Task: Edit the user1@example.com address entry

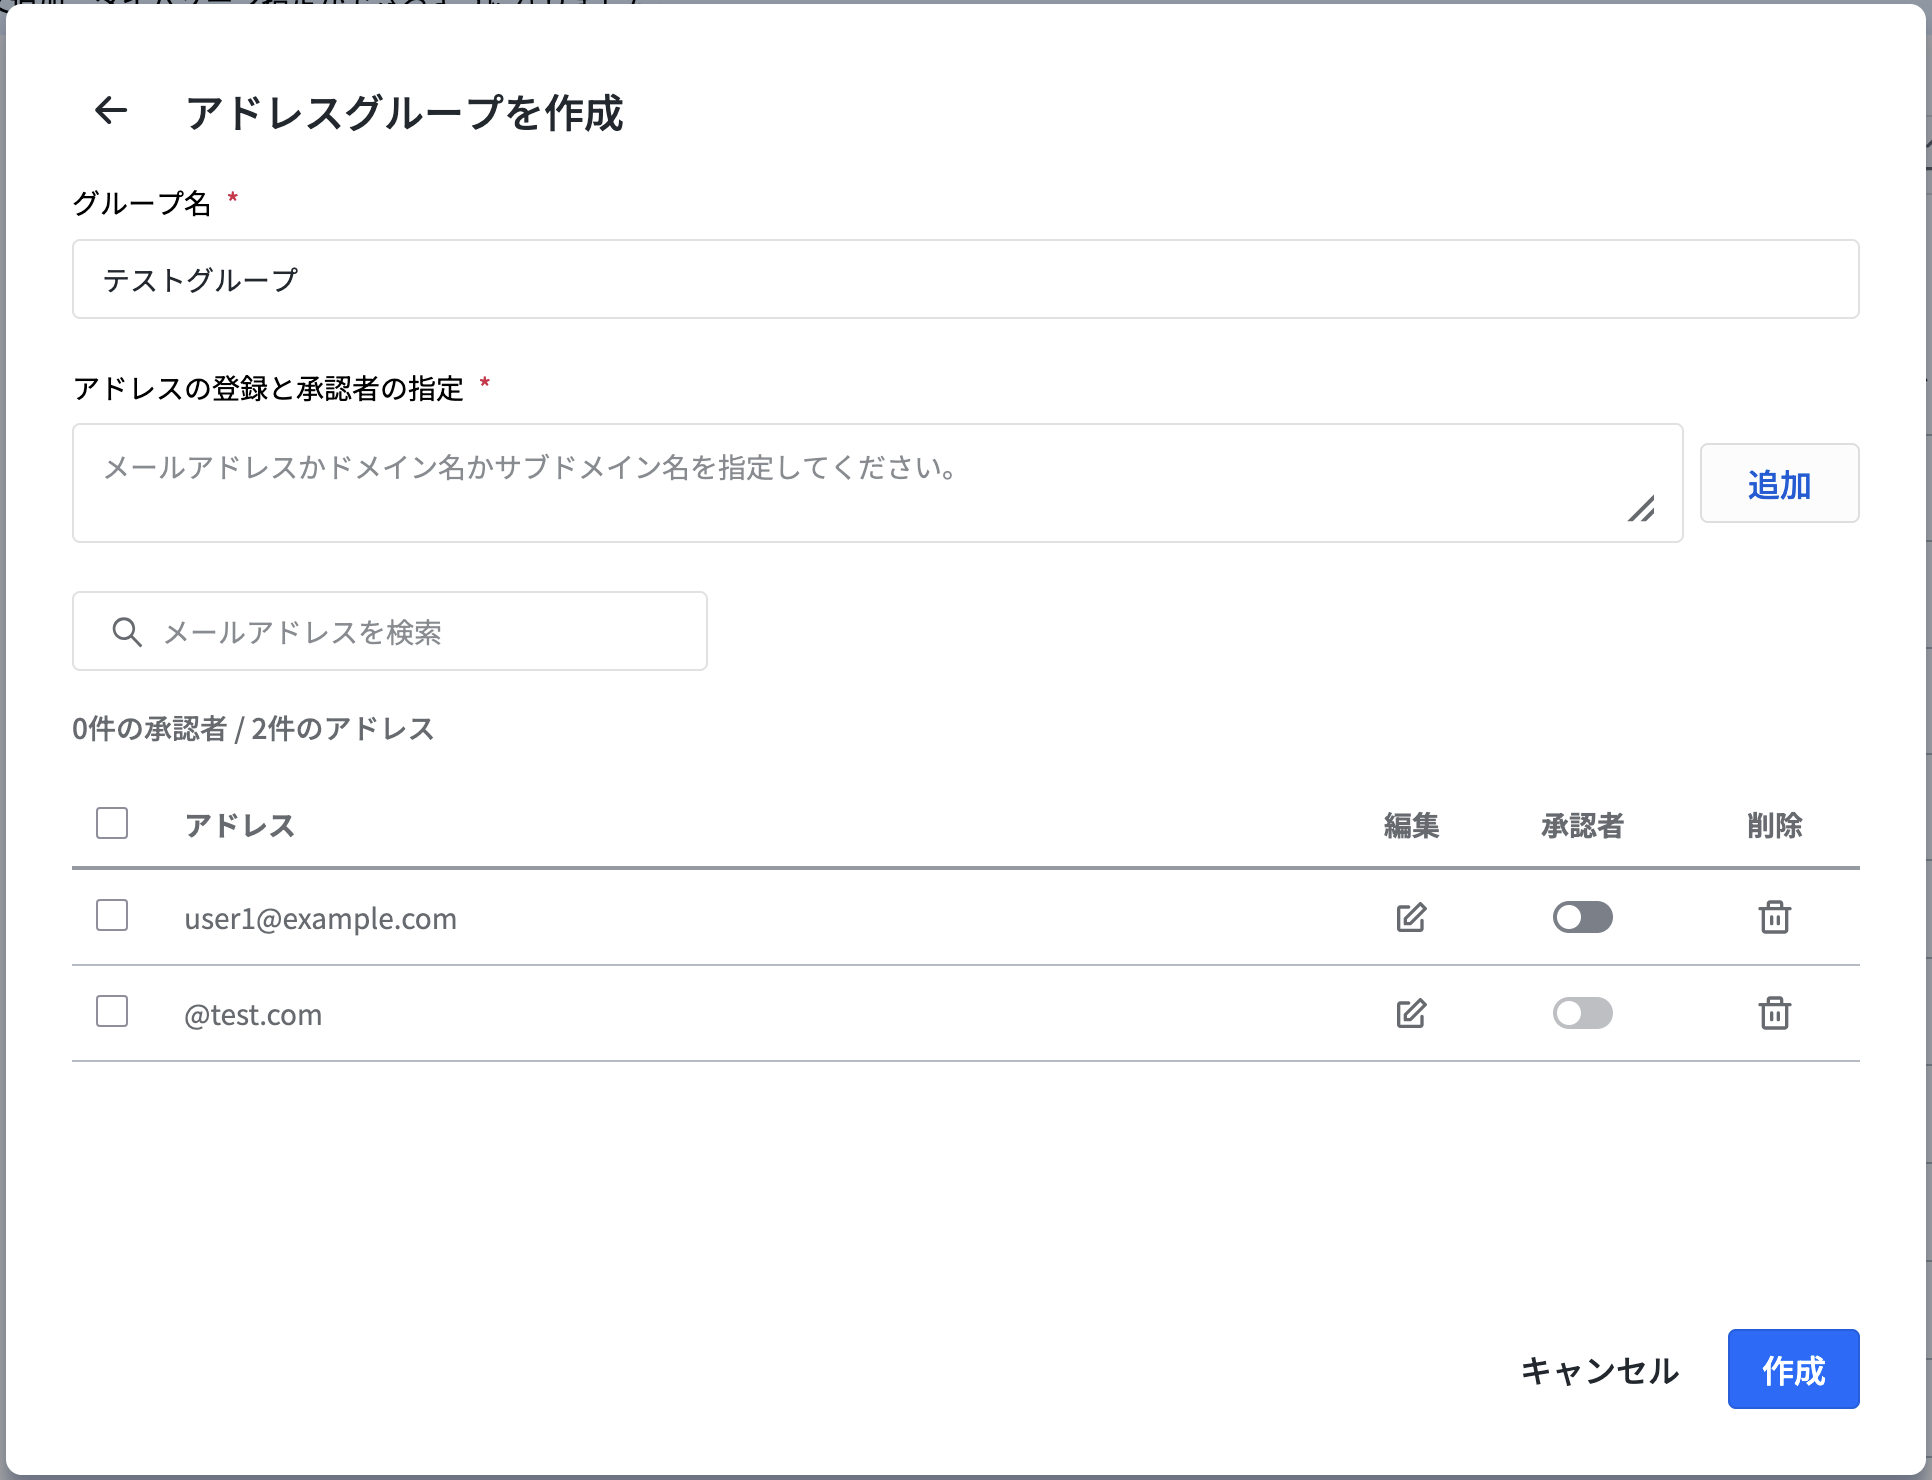Action: coord(1411,917)
